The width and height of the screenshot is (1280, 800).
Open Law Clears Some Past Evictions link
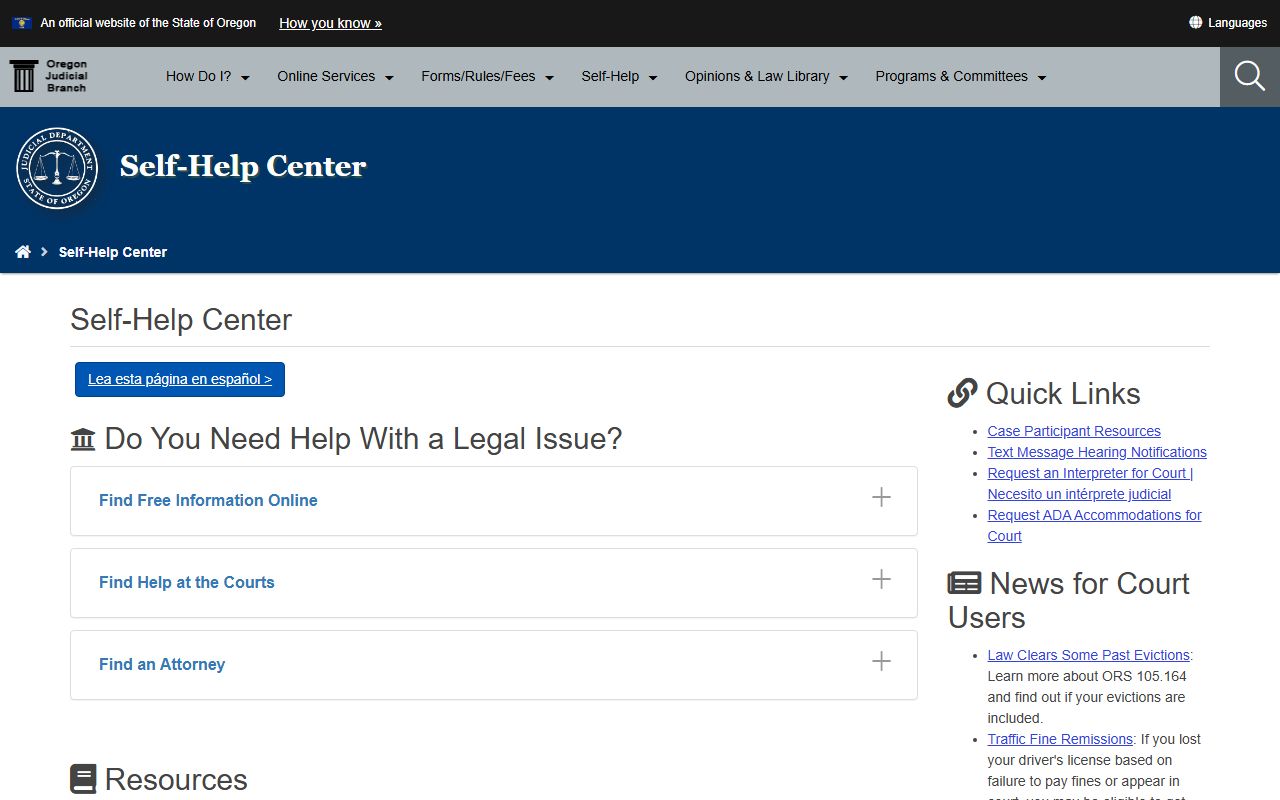(1088, 655)
